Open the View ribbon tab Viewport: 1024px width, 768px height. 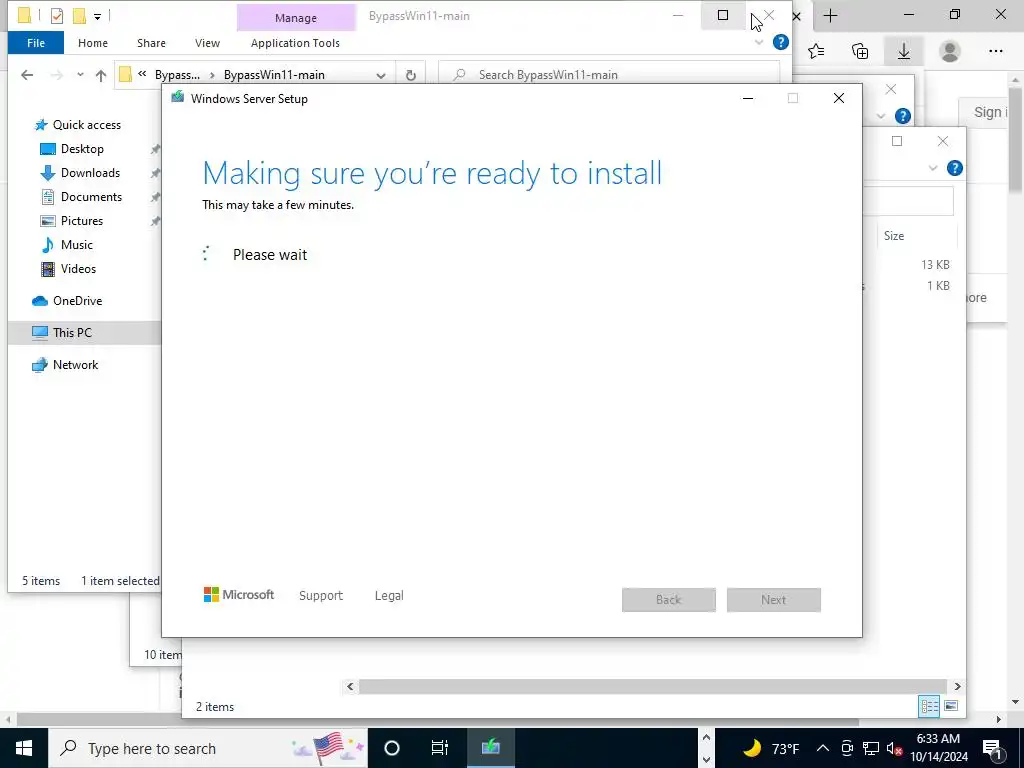[207, 43]
